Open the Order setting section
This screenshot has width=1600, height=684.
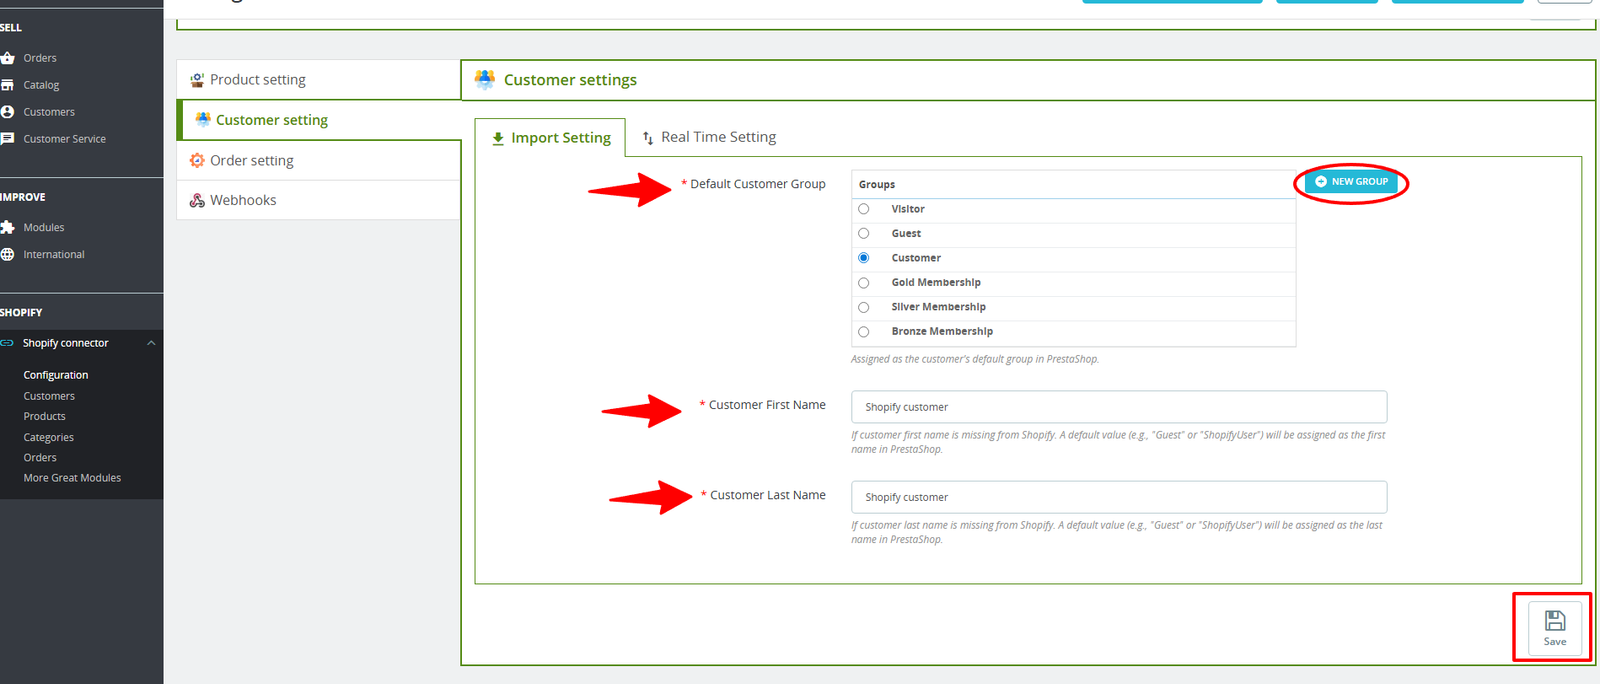point(318,160)
